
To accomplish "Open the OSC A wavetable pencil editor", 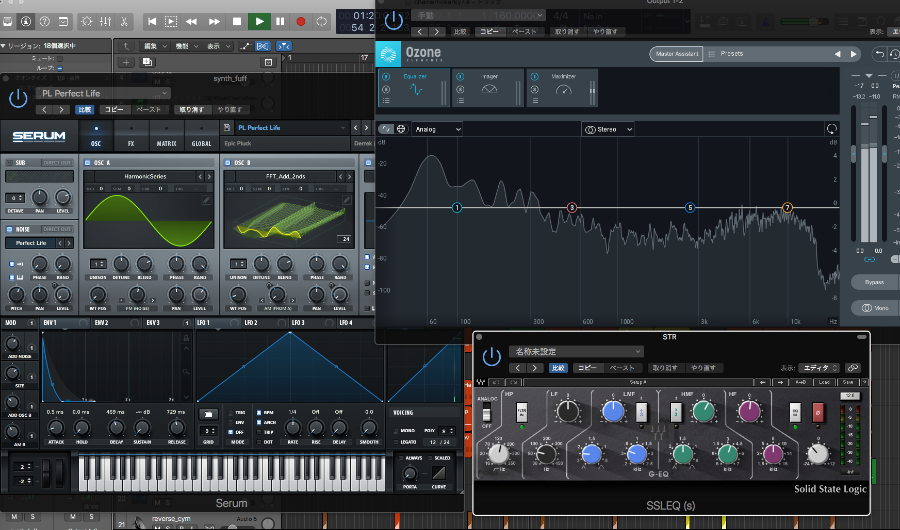I will (206, 200).
